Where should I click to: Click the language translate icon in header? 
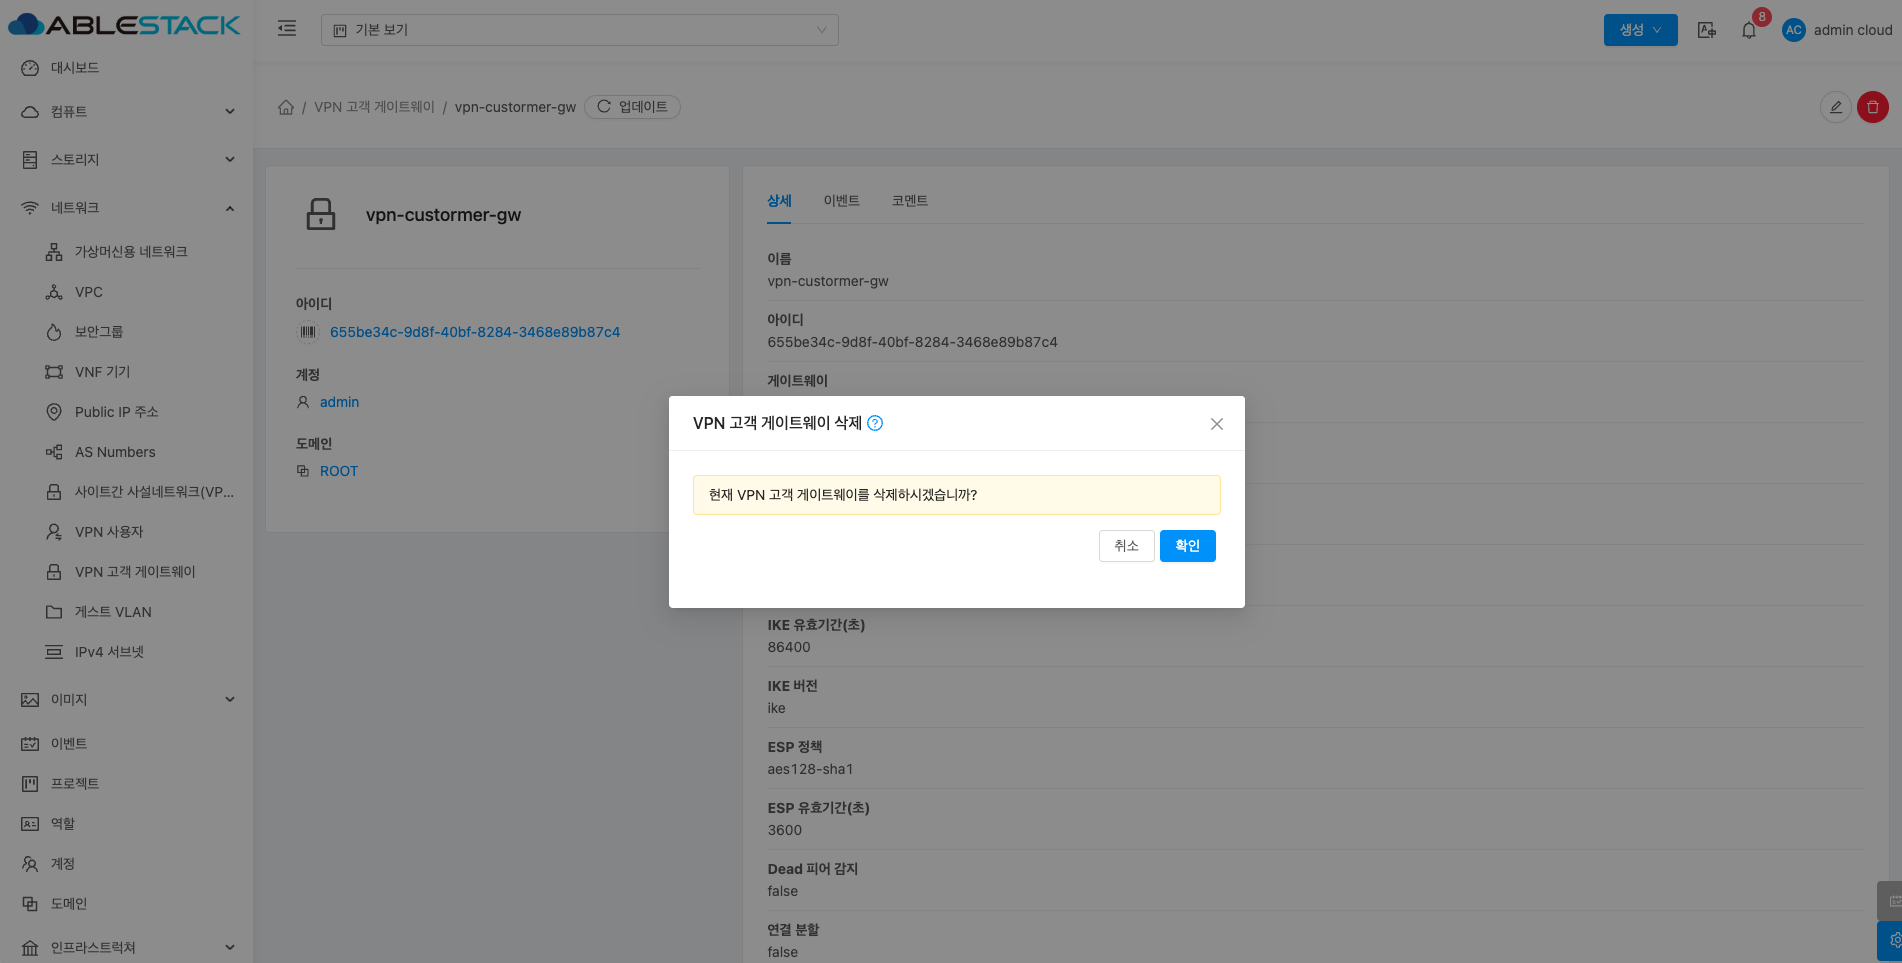click(x=1707, y=30)
